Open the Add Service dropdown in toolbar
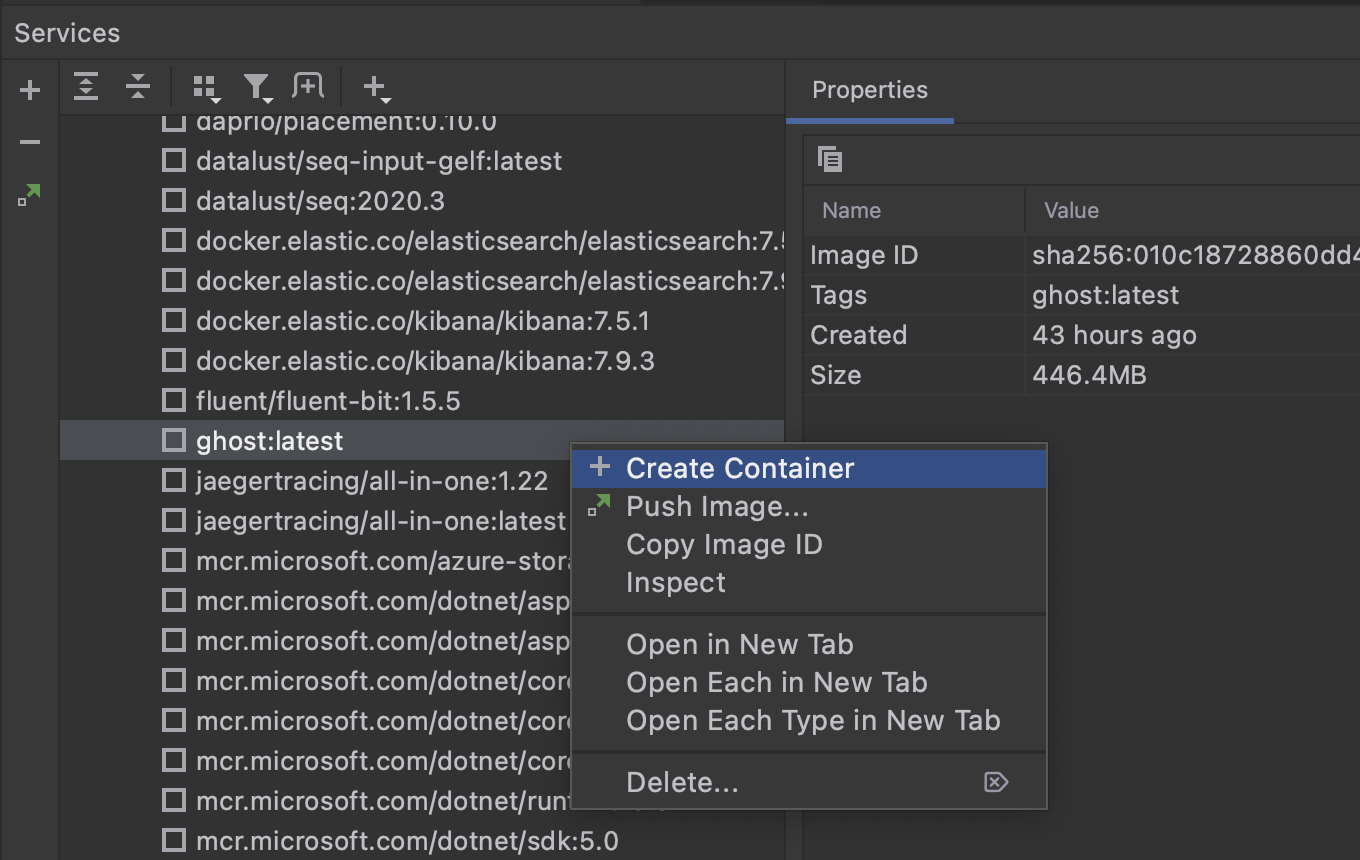 pos(375,88)
